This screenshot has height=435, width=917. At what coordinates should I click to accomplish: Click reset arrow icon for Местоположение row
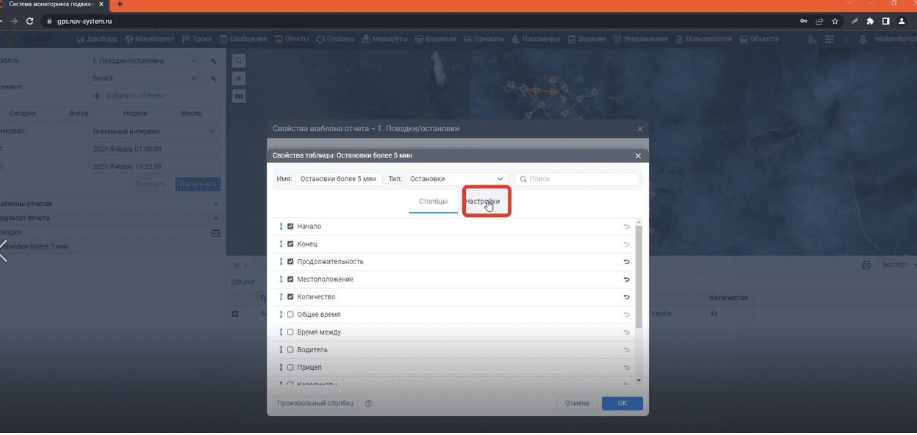(x=626, y=279)
